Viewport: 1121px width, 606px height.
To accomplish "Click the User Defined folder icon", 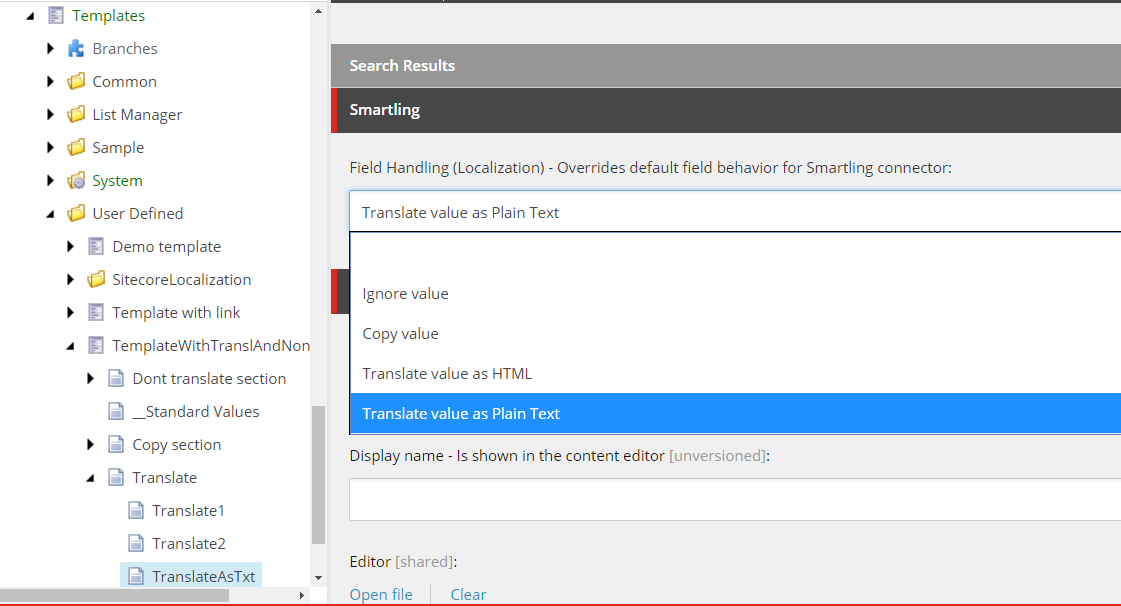I will (76, 213).
